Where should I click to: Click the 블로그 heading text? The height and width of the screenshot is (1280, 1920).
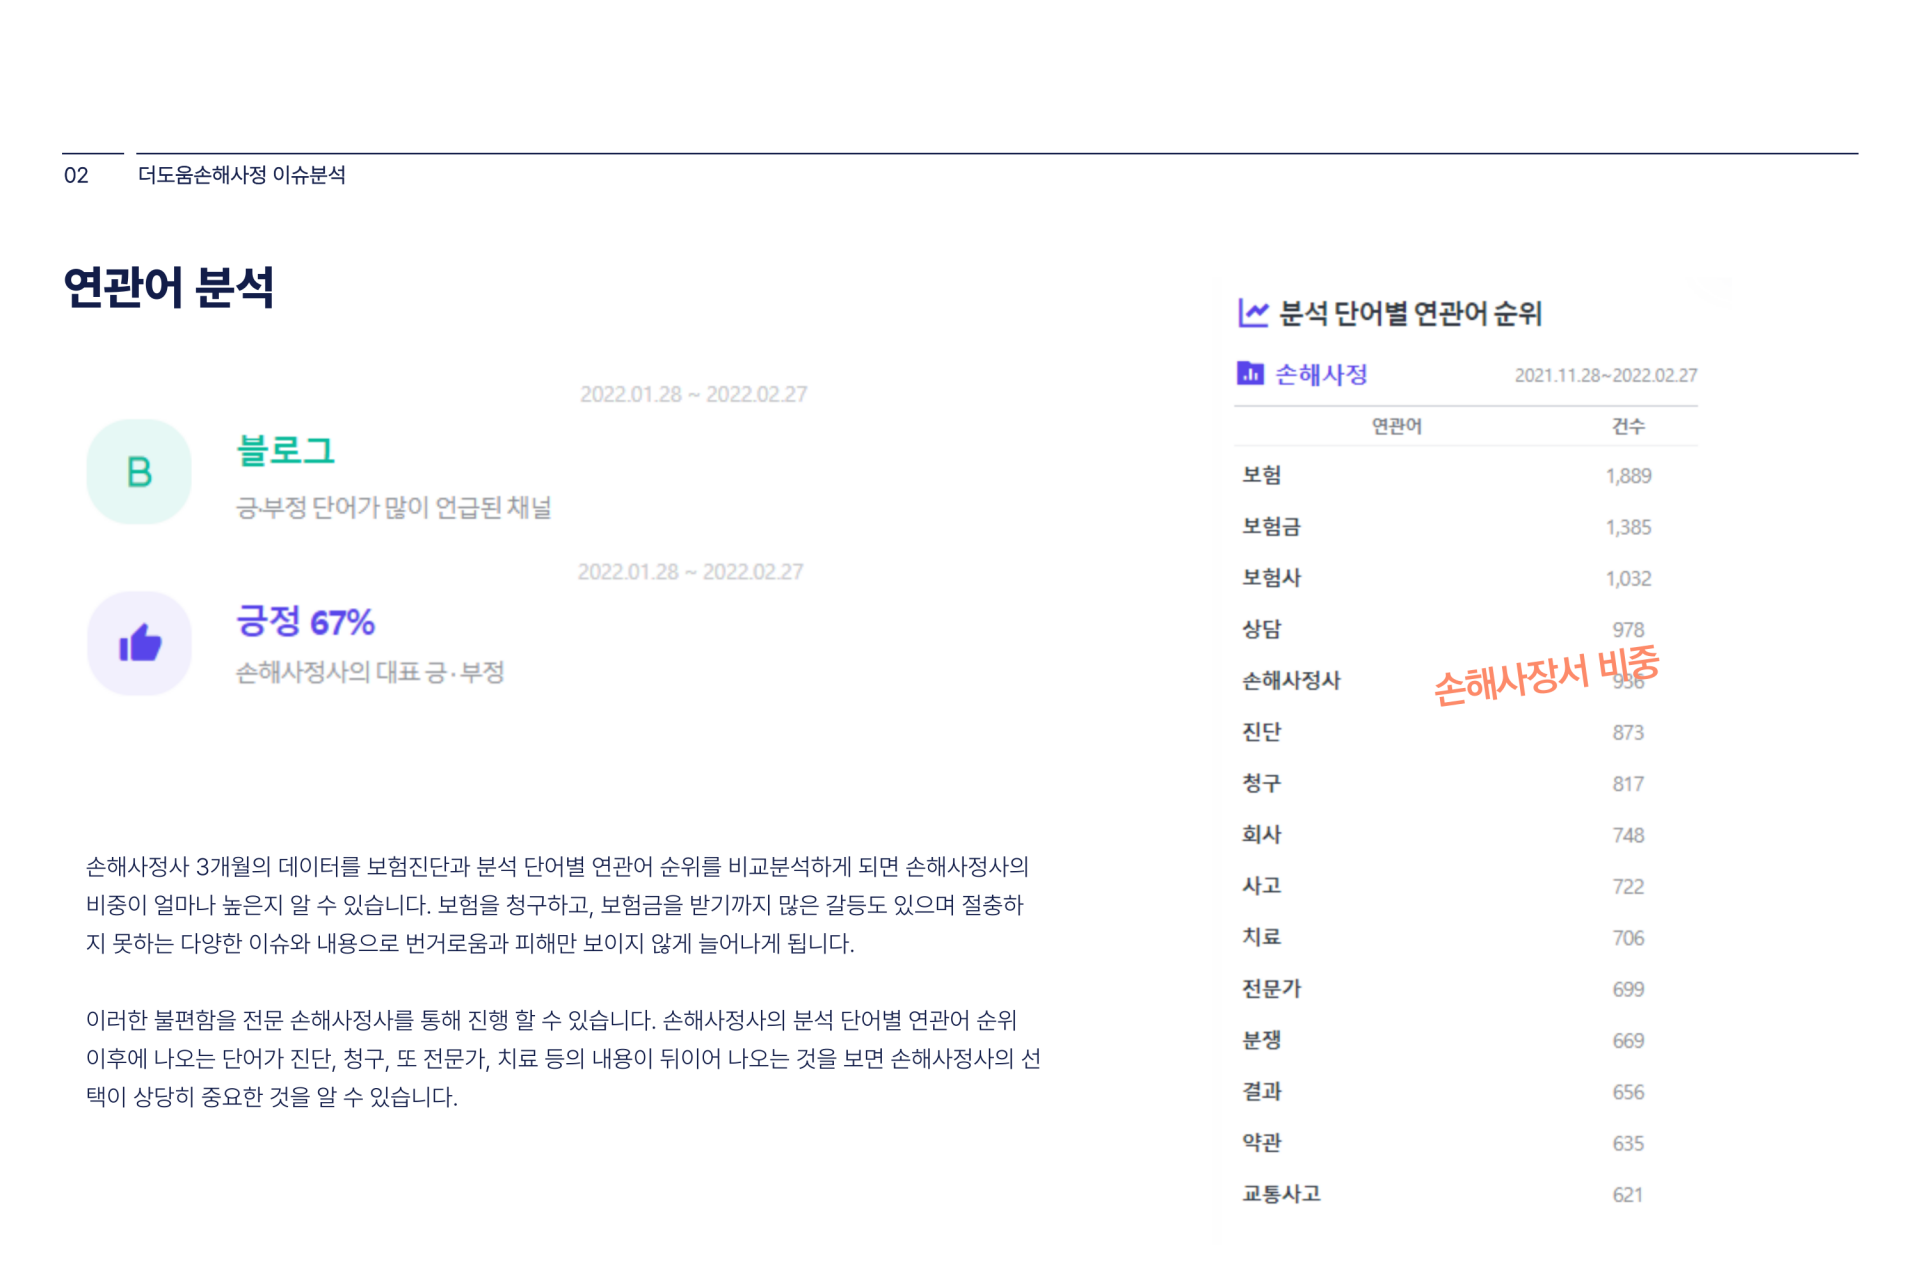(x=285, y=451)
